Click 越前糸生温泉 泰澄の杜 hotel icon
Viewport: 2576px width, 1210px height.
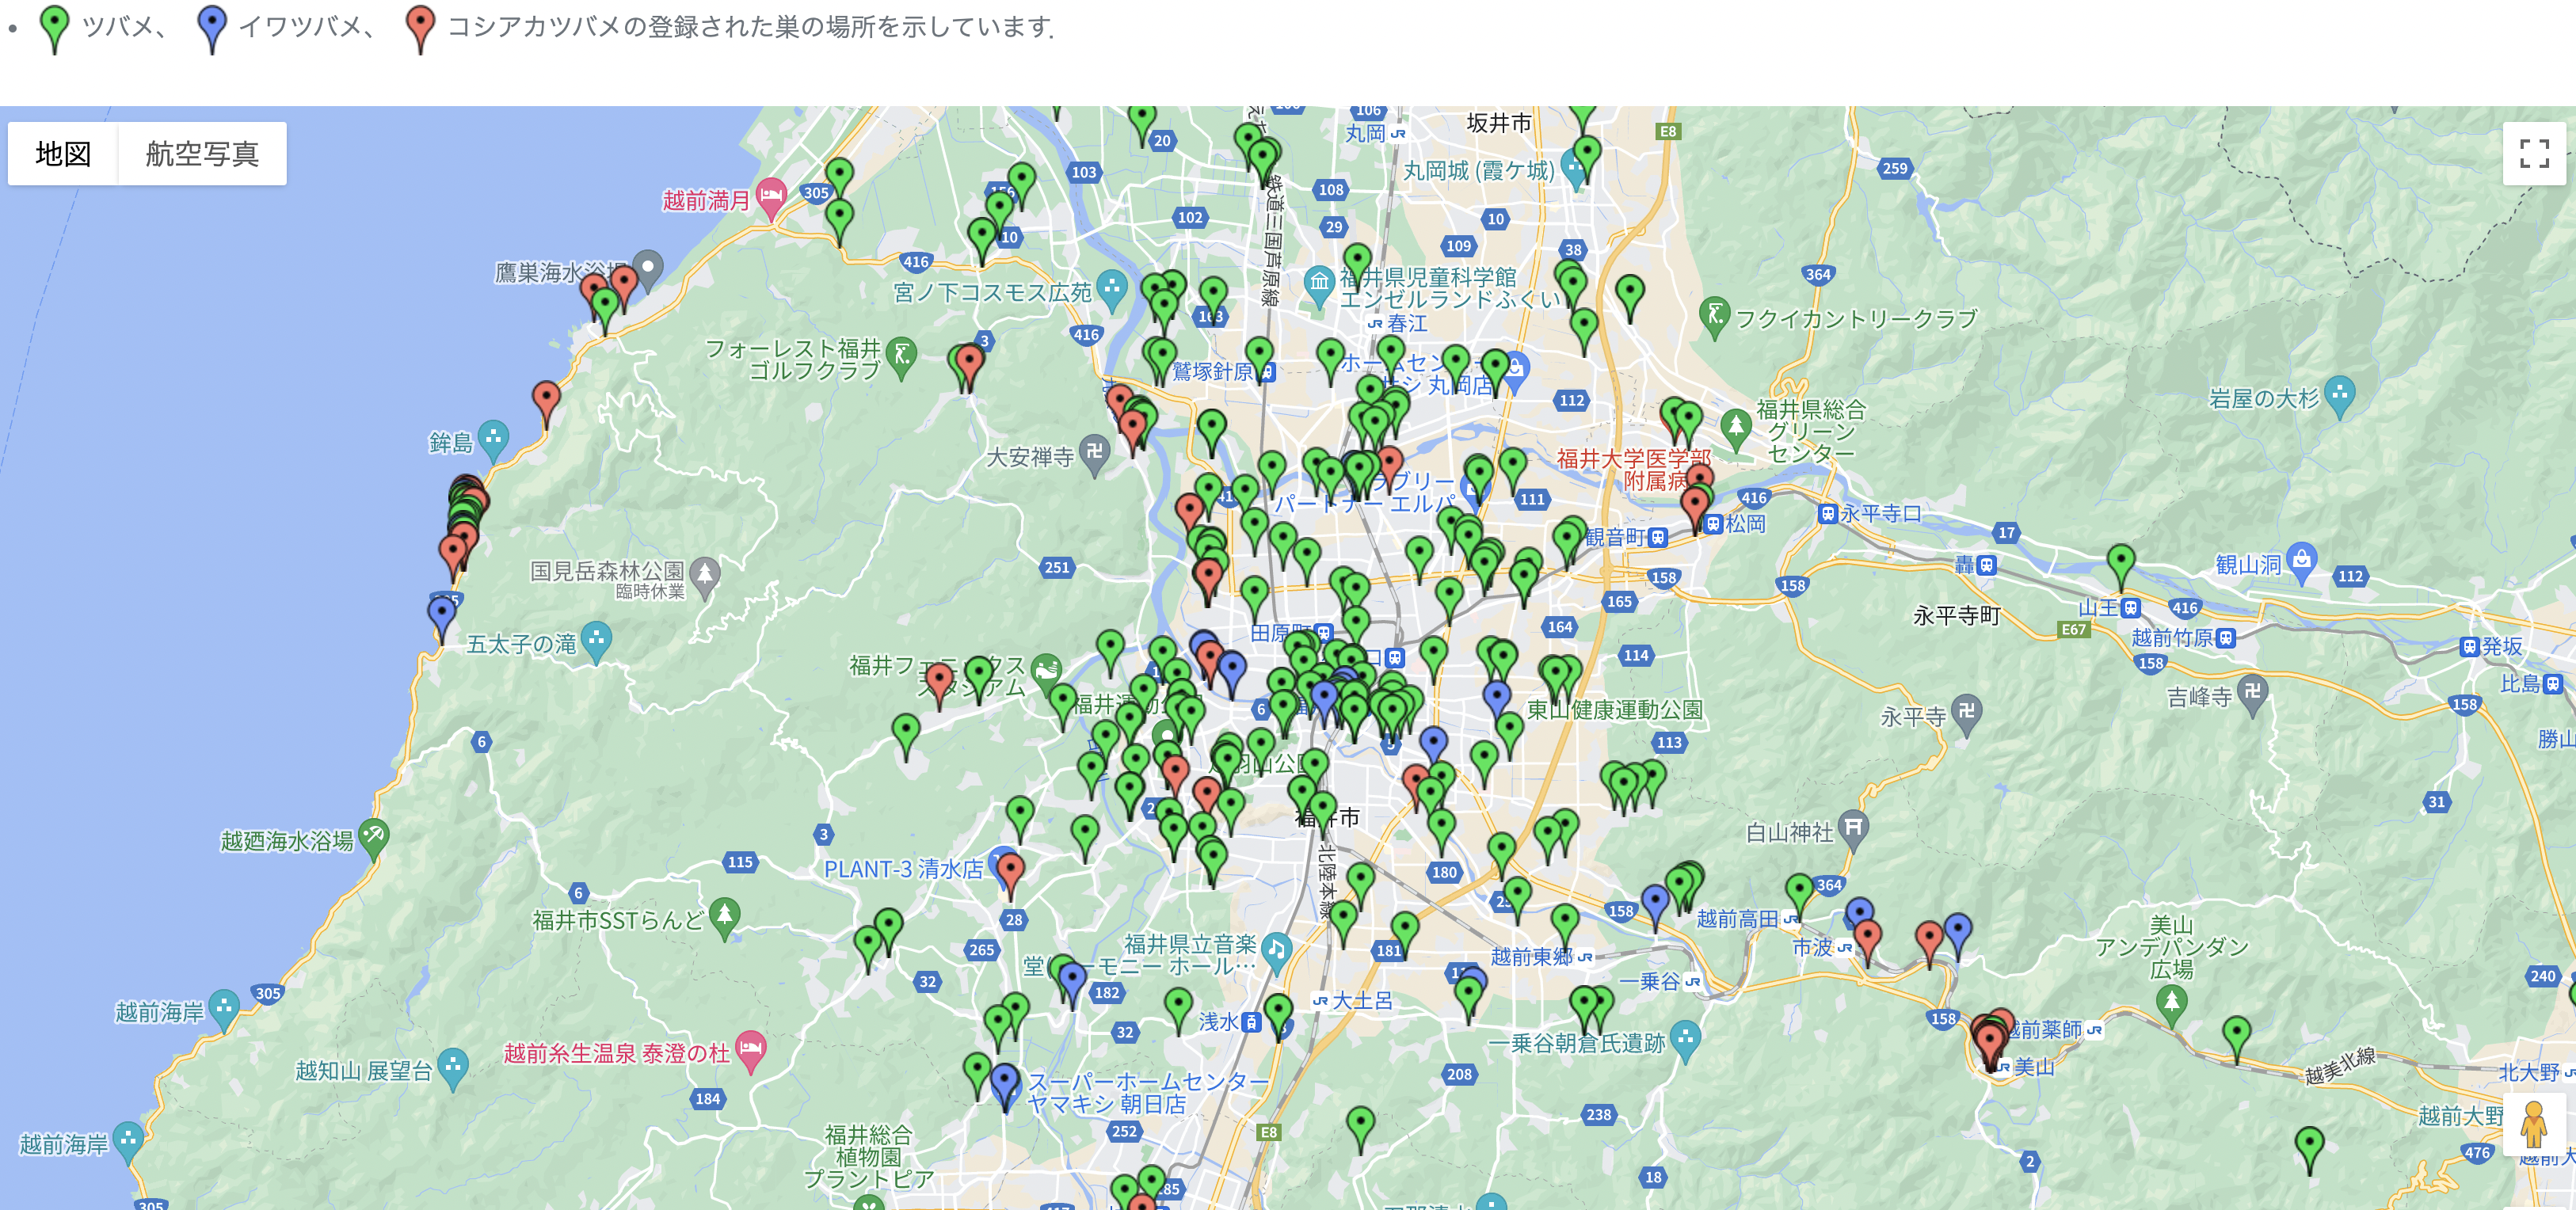(x=751, y=1051)
